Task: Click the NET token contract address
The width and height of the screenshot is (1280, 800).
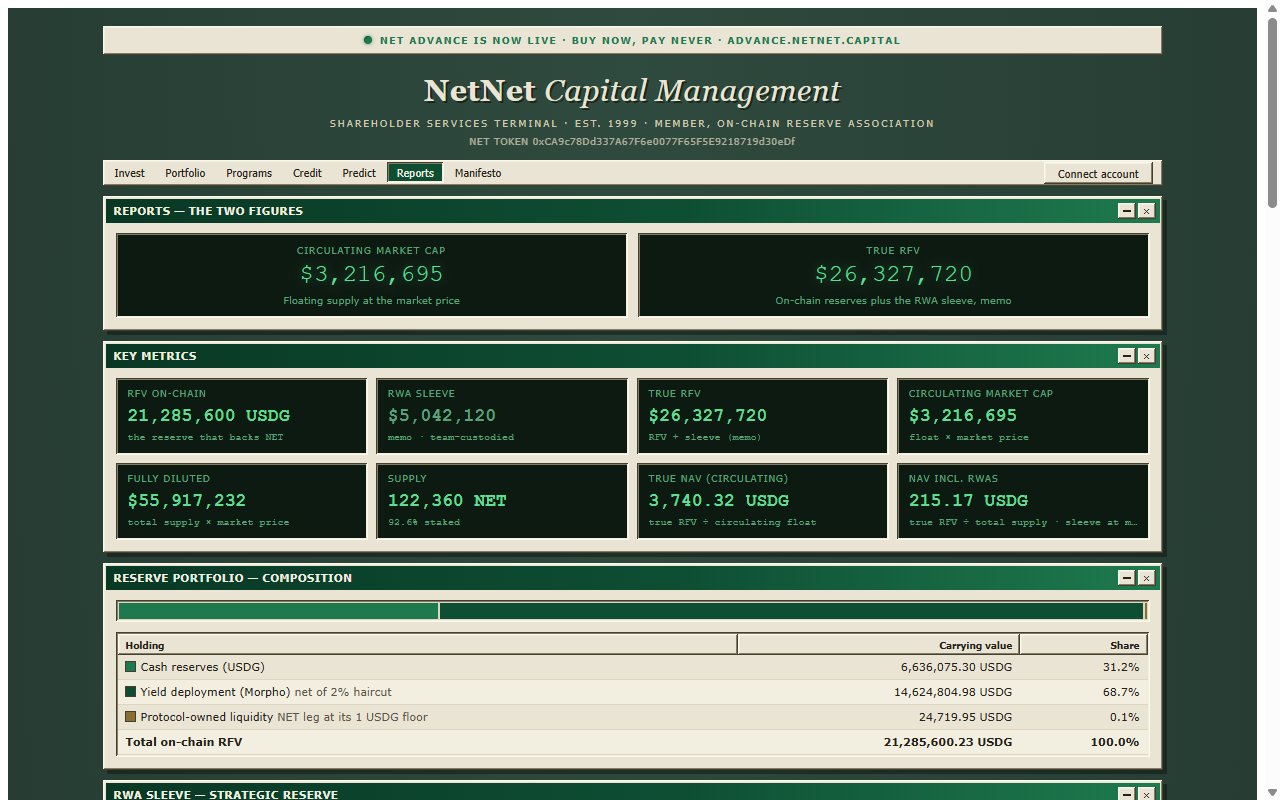Action: click(663, 142)
